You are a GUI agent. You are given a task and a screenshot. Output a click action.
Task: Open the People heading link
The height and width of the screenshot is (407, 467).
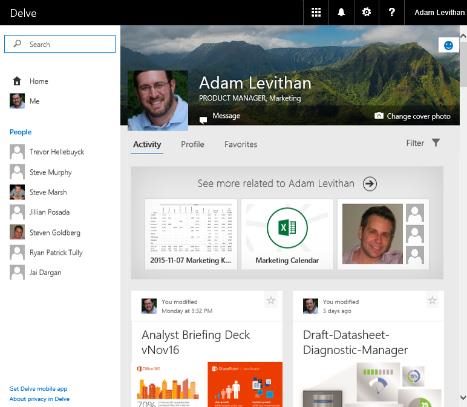(20, 132)
